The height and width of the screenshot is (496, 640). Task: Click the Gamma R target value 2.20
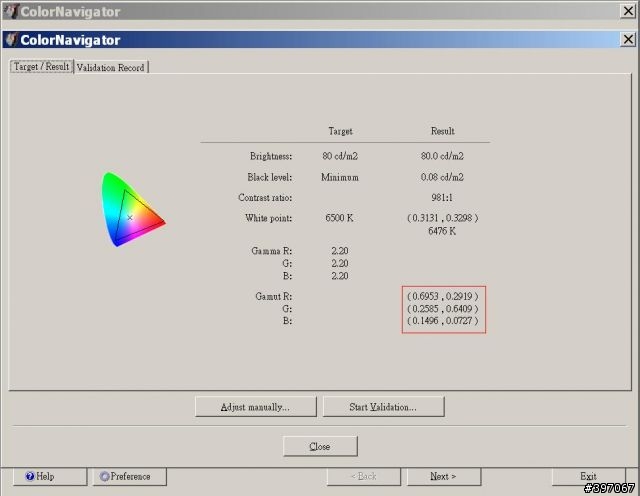[x=340, y=251]
